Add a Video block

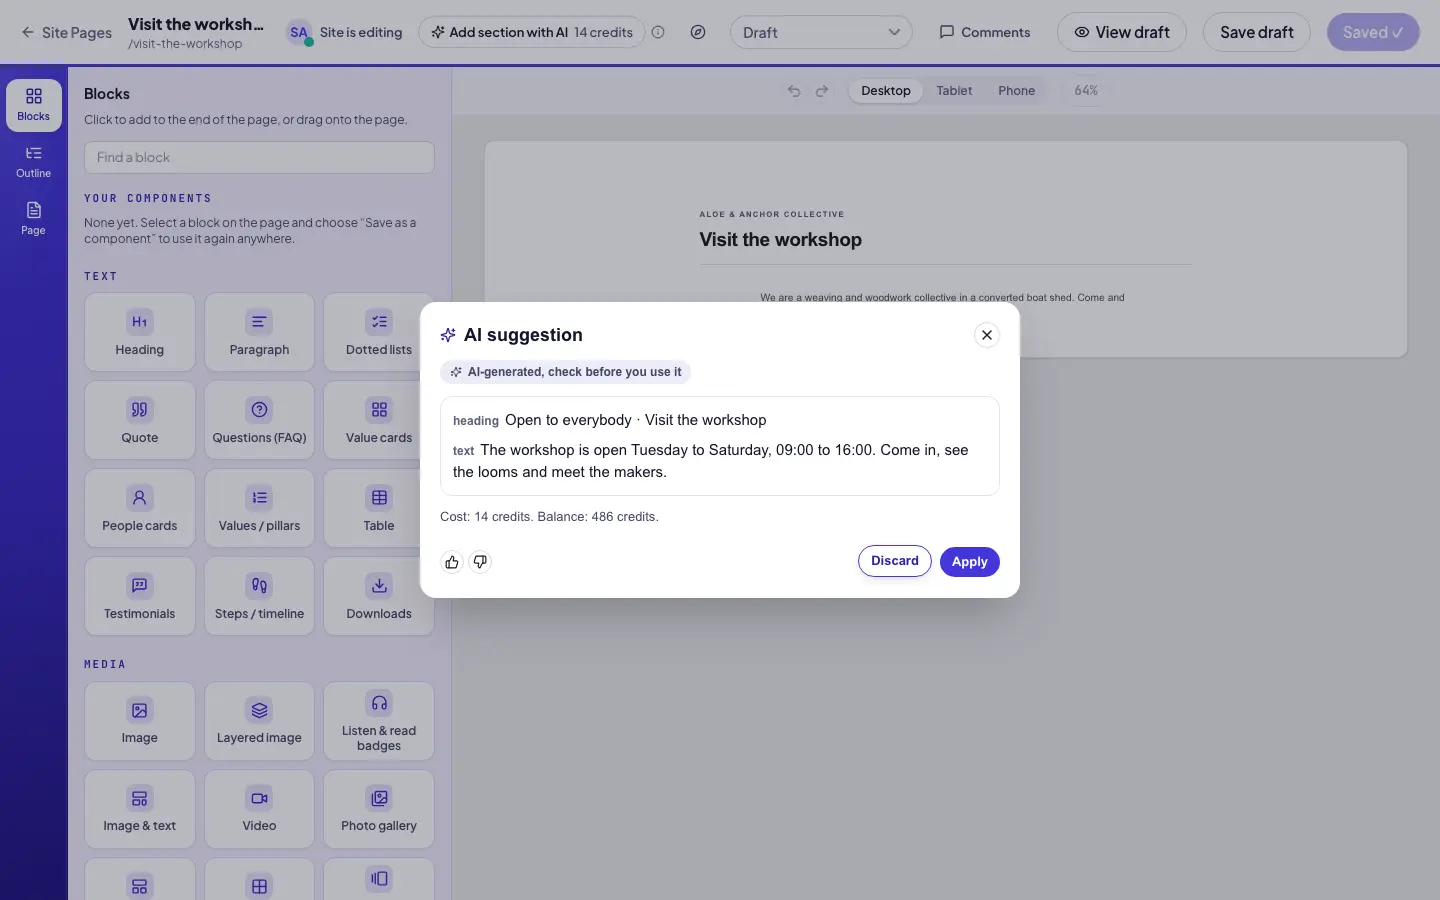click(259, 809)
